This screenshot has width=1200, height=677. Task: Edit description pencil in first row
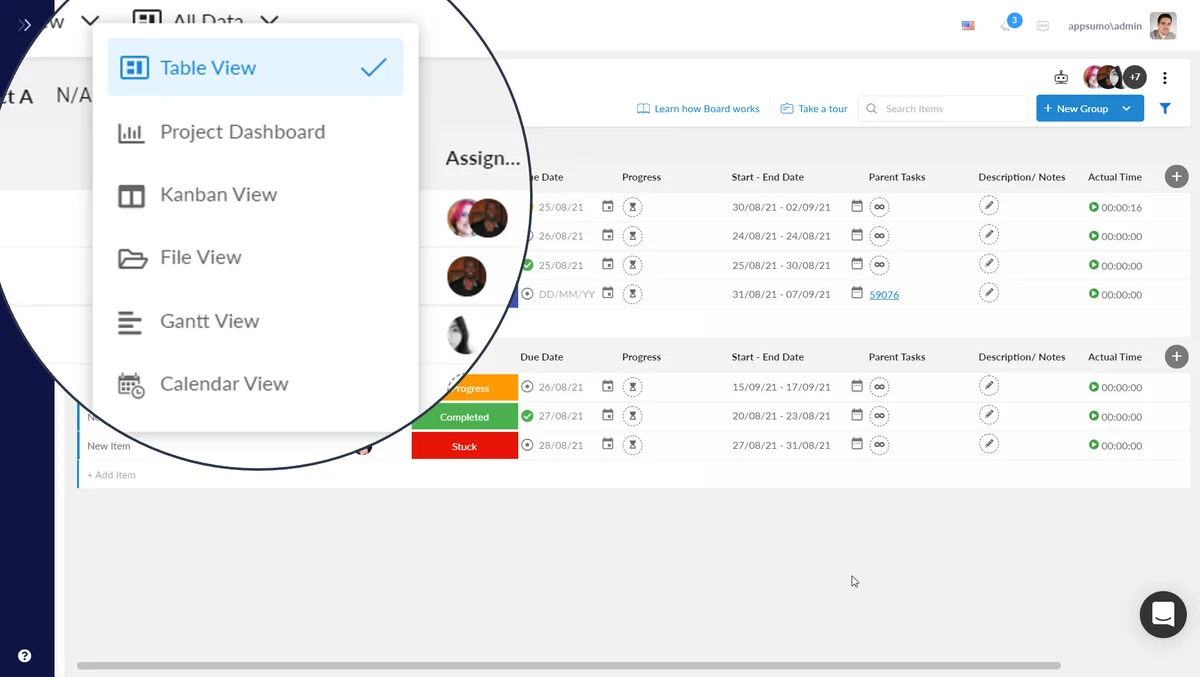click(988, 207)
